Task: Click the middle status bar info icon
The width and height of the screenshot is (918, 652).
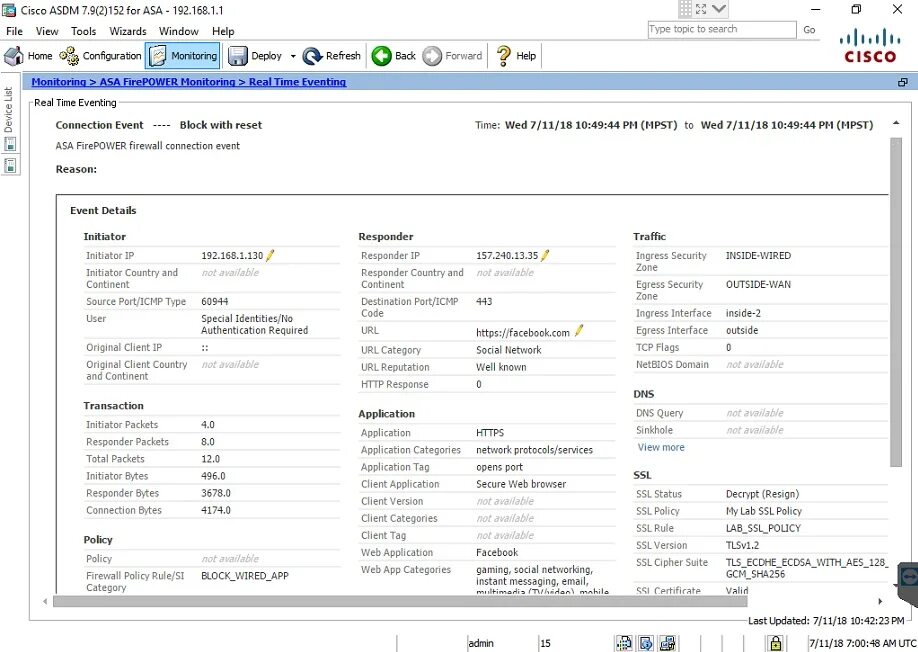Action: (x=646, y=643)
